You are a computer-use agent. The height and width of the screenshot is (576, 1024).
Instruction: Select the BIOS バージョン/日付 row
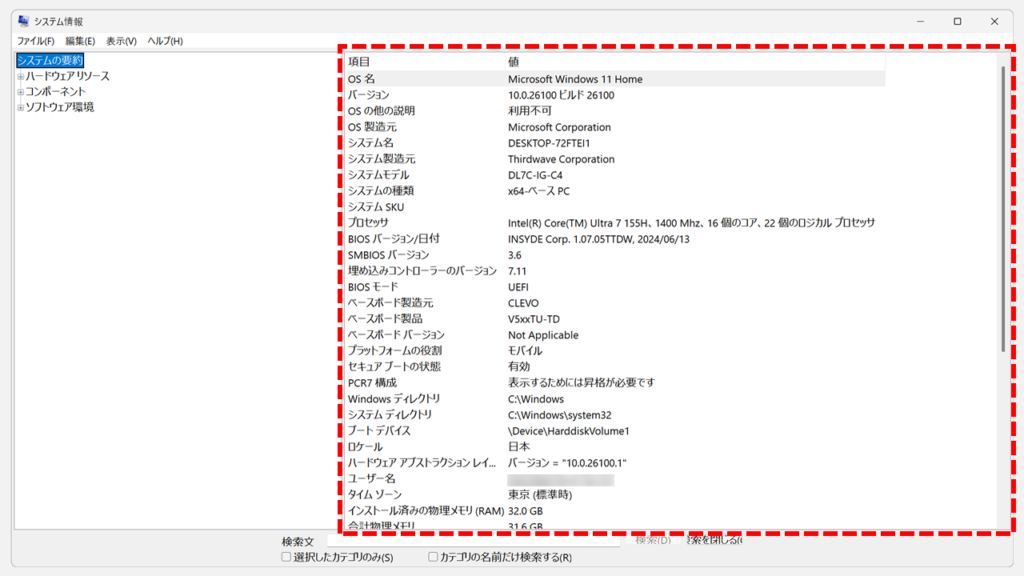pyautogui.click(x=615, y=239)
